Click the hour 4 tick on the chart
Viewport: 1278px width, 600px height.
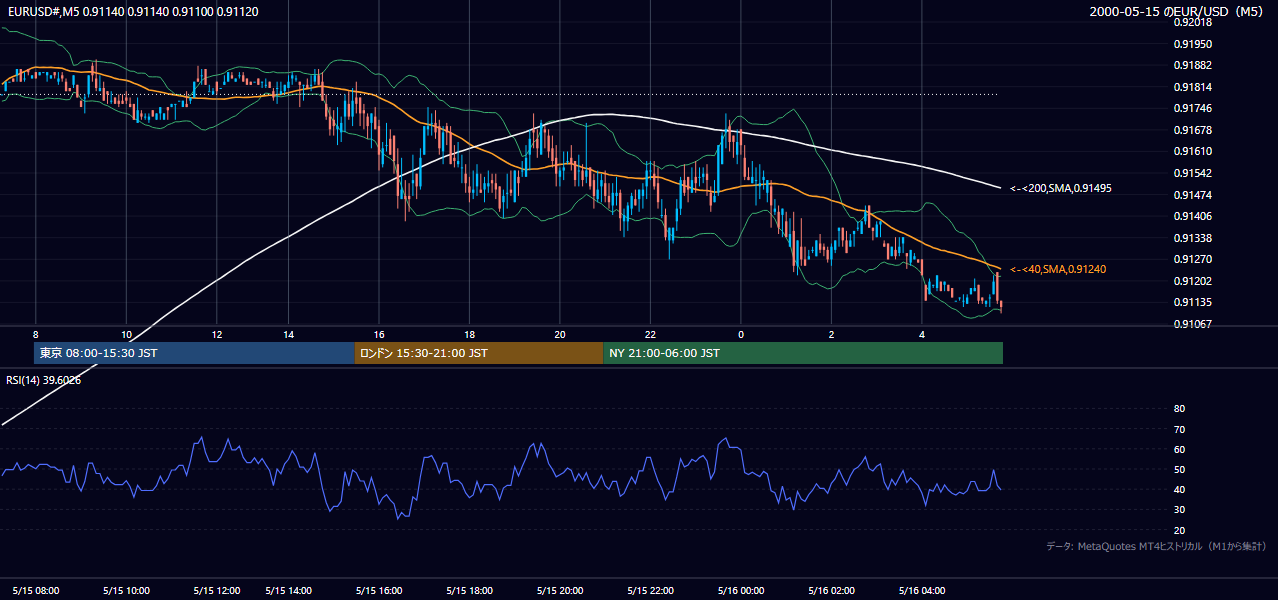click(x=922, y=334)
